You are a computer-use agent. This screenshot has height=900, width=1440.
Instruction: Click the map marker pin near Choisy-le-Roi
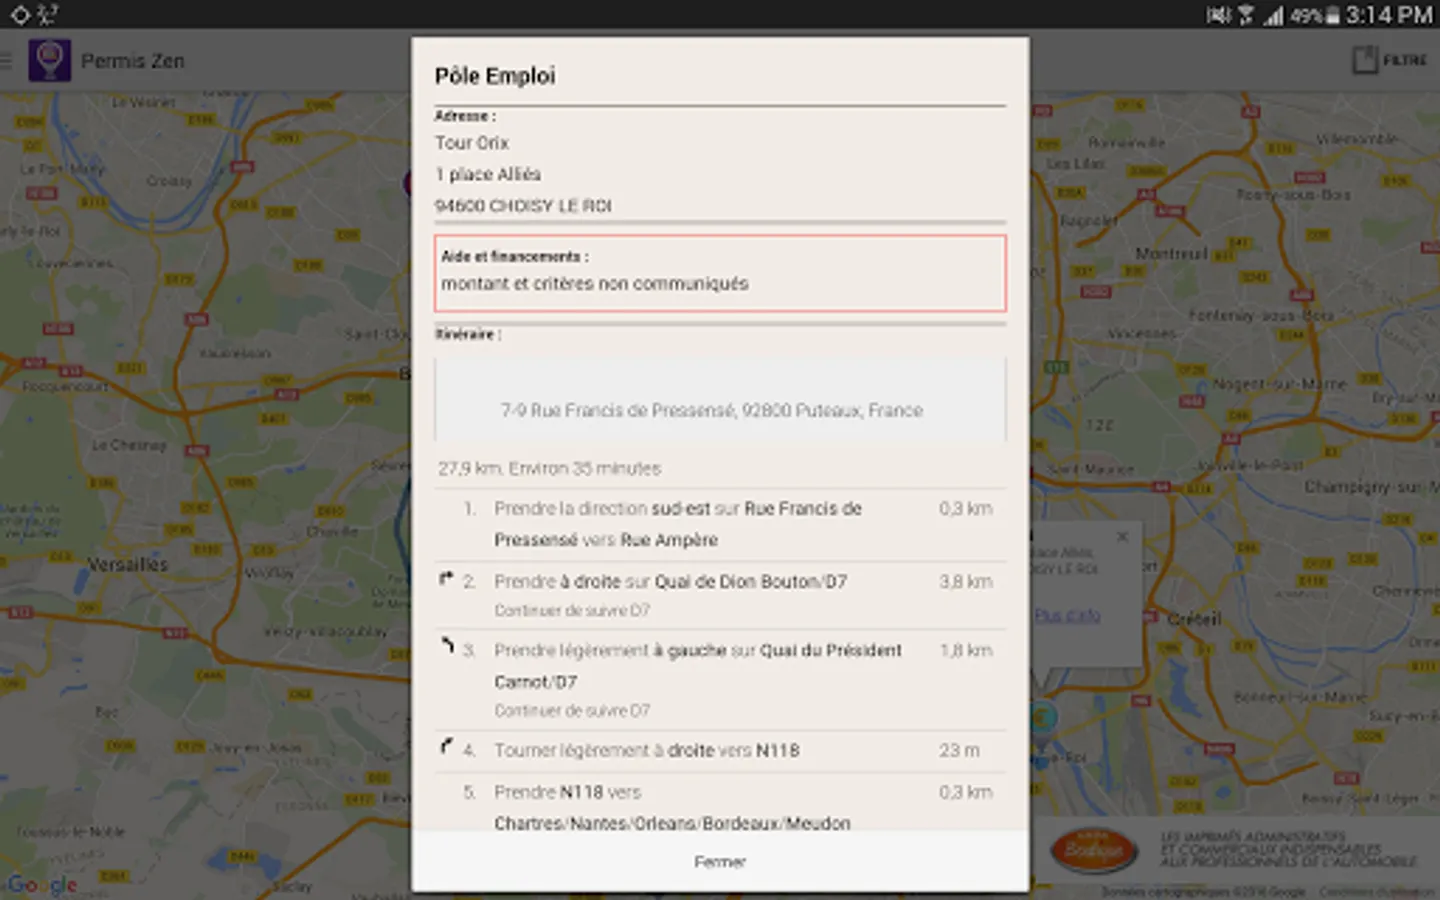point(1043,722)
